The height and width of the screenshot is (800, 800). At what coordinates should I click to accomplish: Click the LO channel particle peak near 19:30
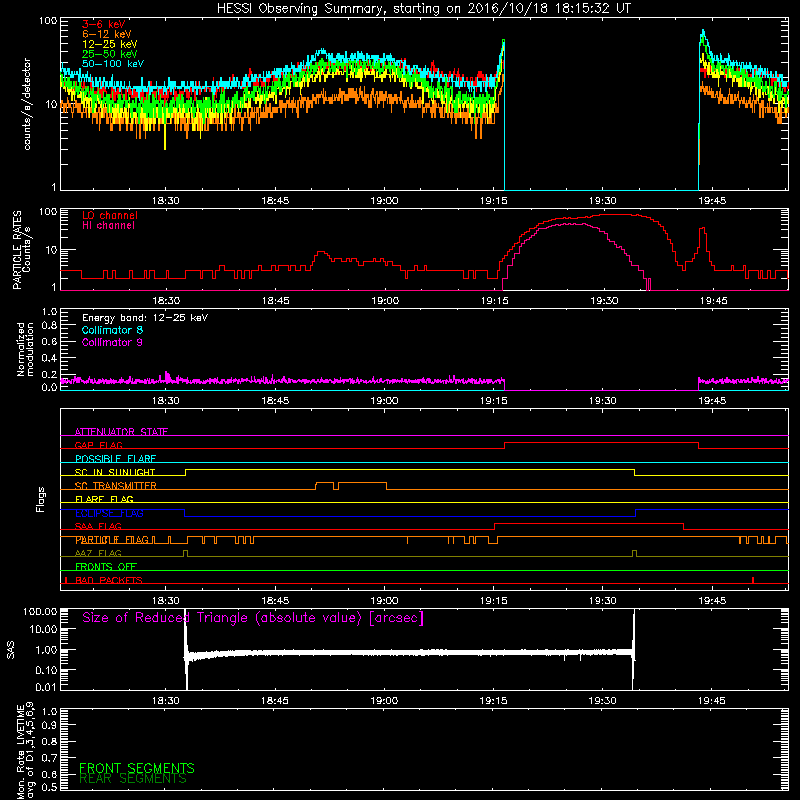(615, 215)
